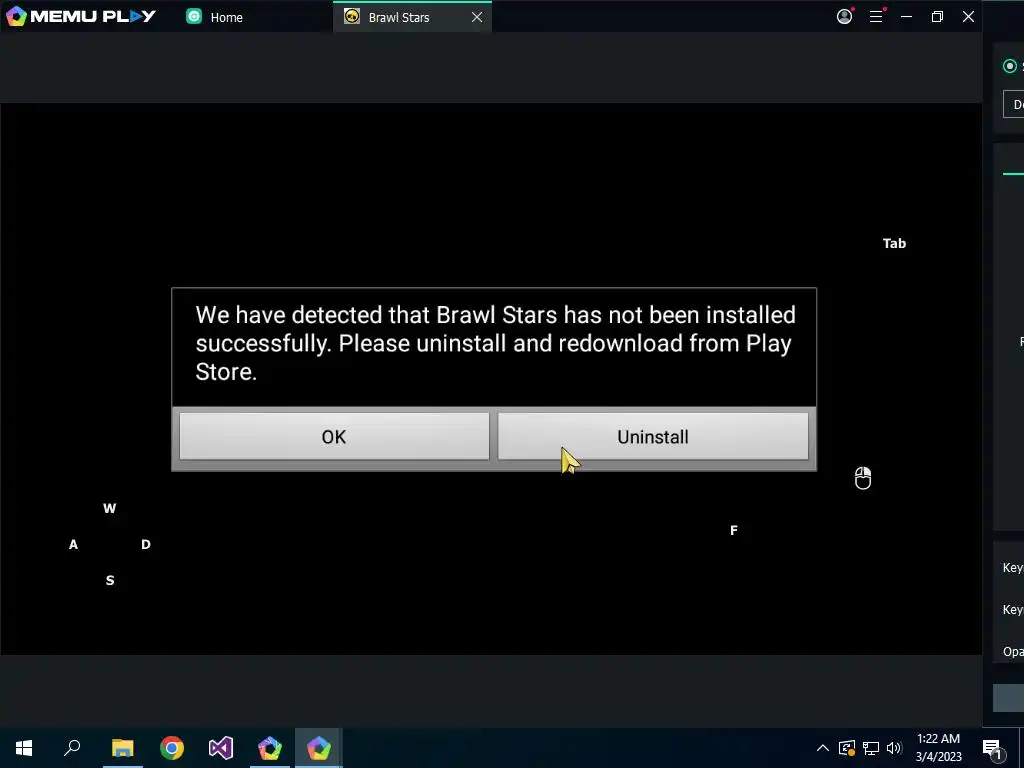Click the mouse key-mapping icon
This screenshot has height=768, width=1024.
[863, 478]
